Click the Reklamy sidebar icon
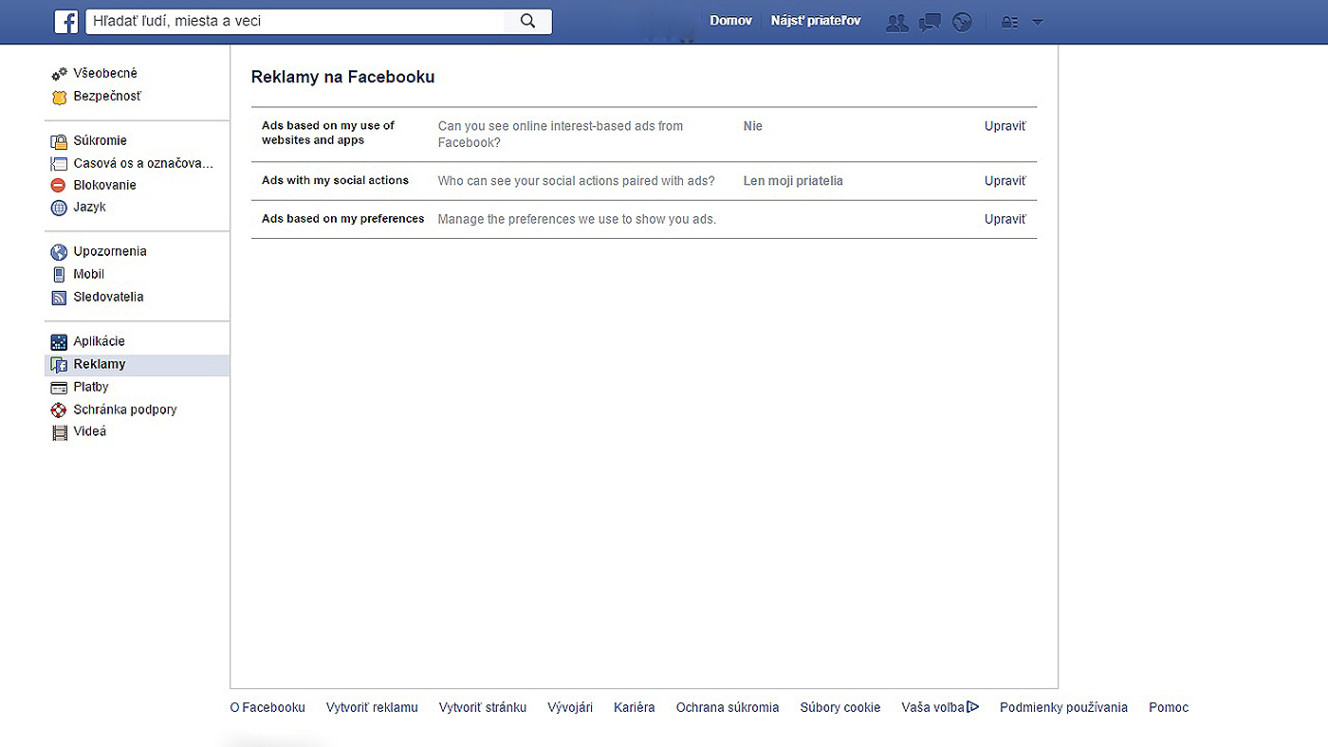This screenshot has width=1328, height=747. 59,365
